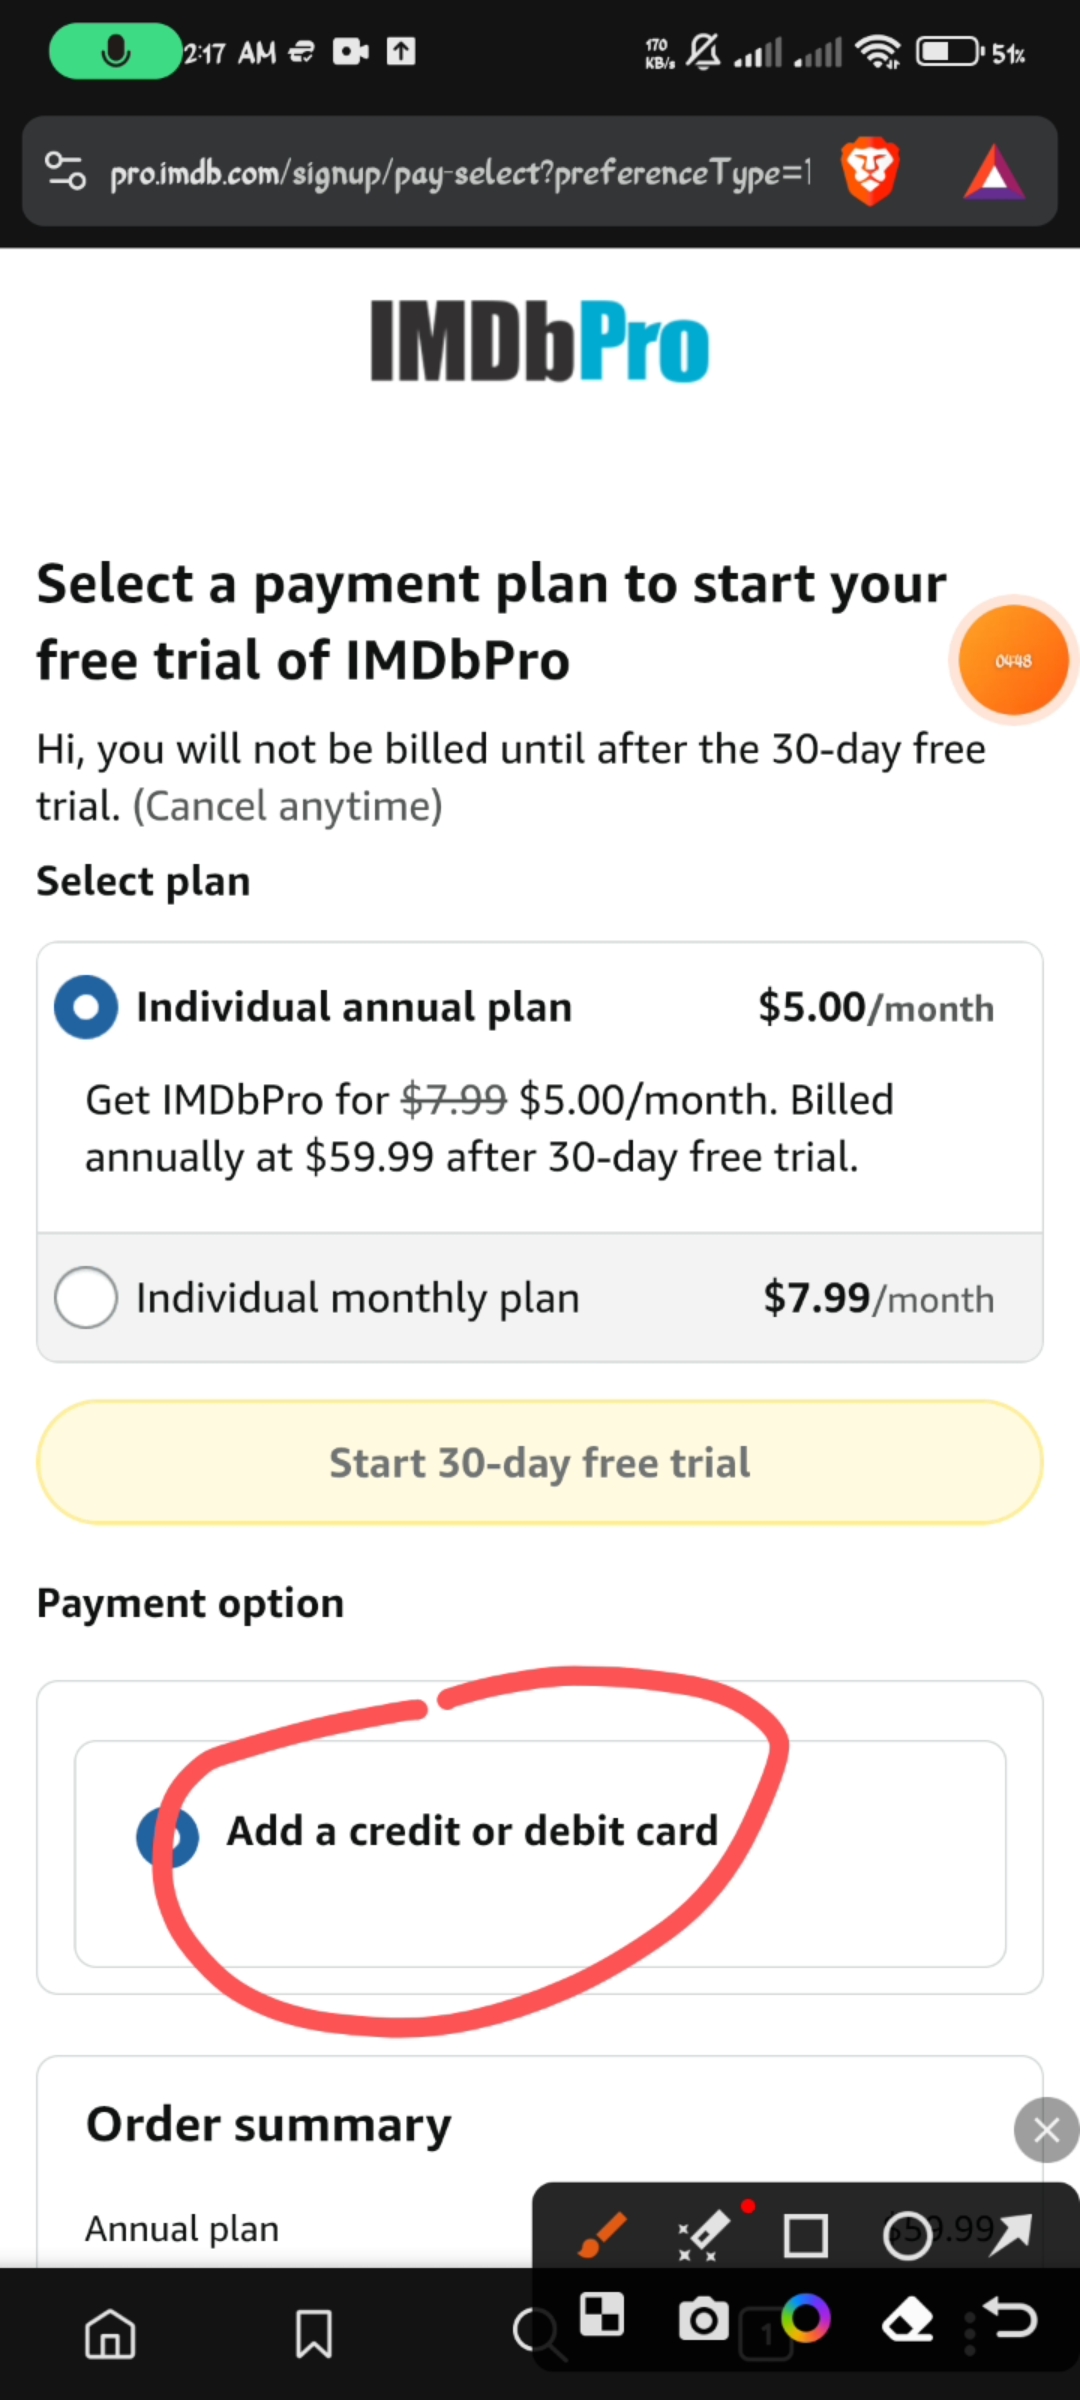Undo the last drawing stroke

tap(1010, 2318)
